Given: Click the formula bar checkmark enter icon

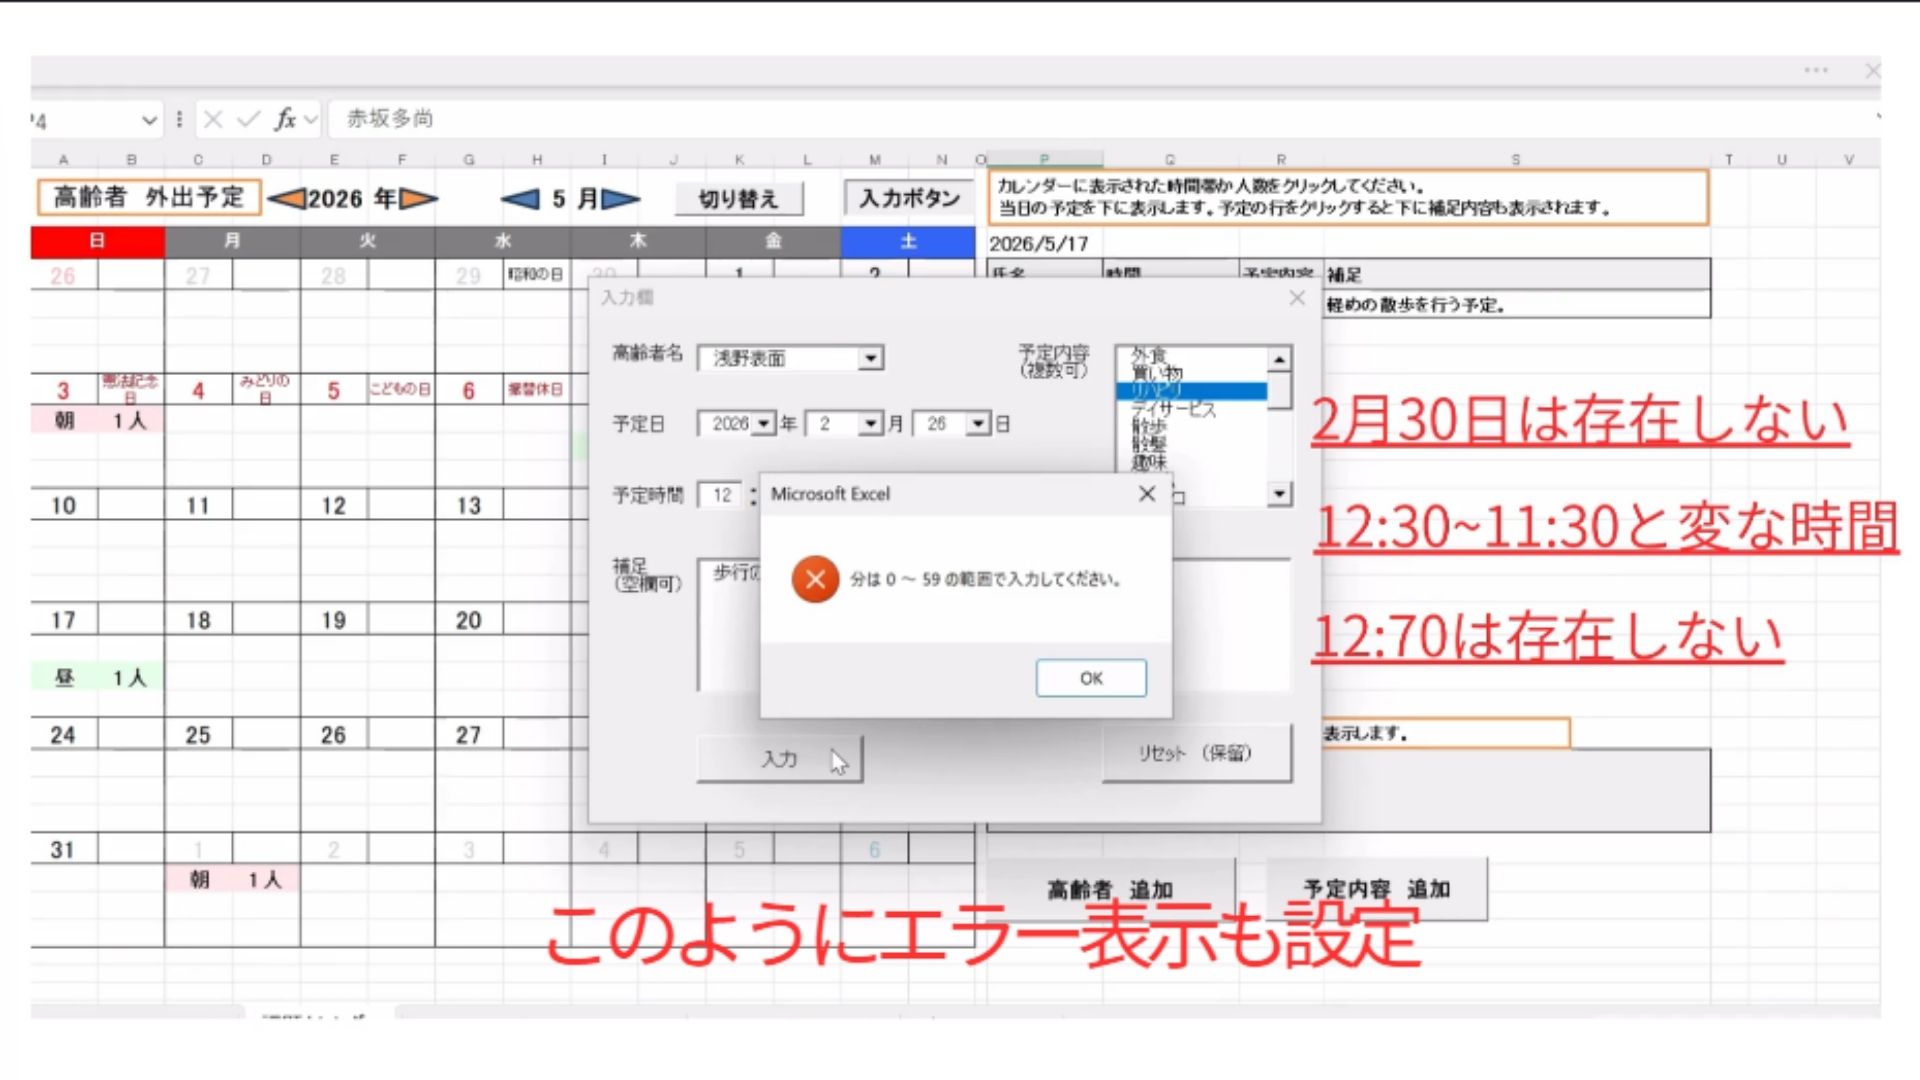Looking at the screenshot, I should click(248, 120).
